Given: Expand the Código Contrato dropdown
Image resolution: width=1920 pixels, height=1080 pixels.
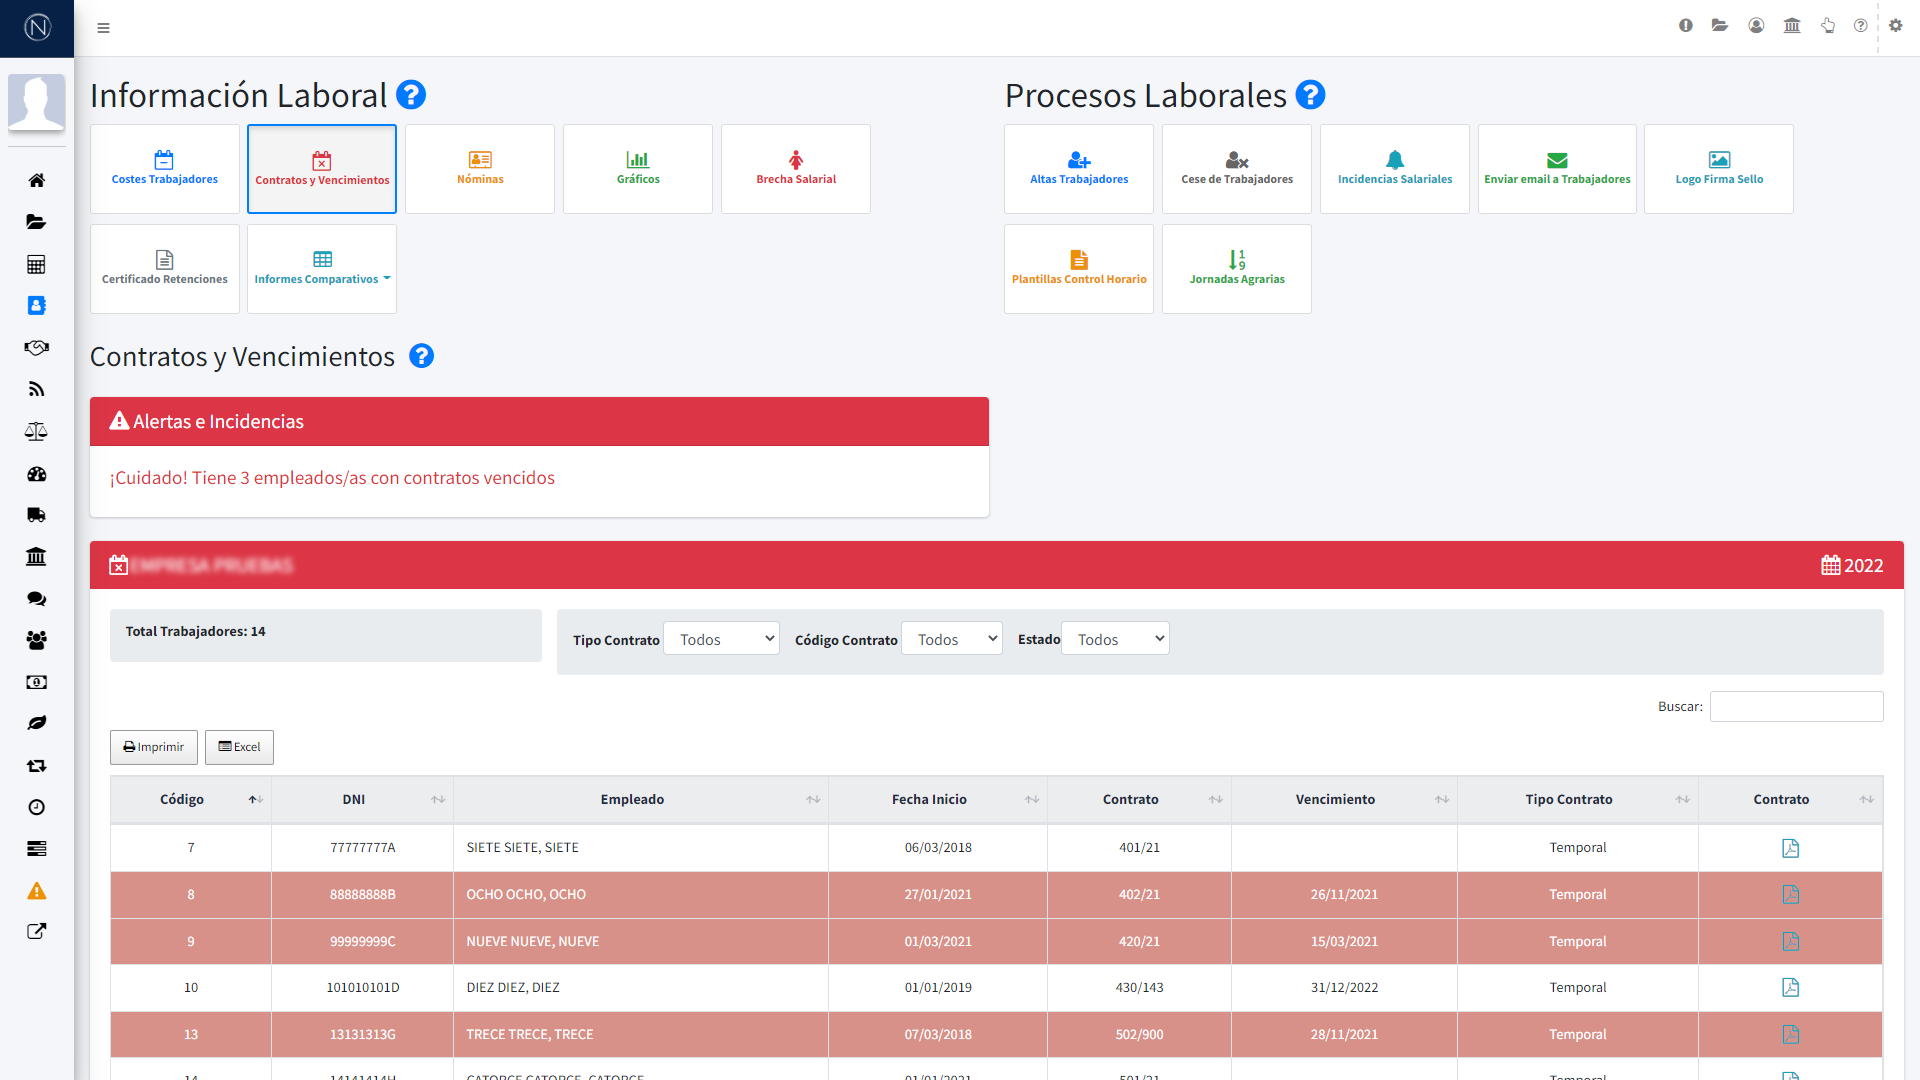Looking at the screenshot, I should (952, 639).
